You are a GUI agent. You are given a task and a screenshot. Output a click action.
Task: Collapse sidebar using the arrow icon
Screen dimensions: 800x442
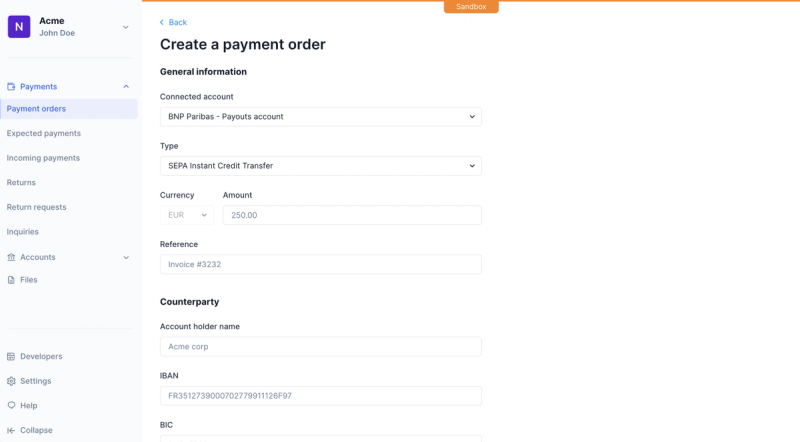tap(11, 430)
